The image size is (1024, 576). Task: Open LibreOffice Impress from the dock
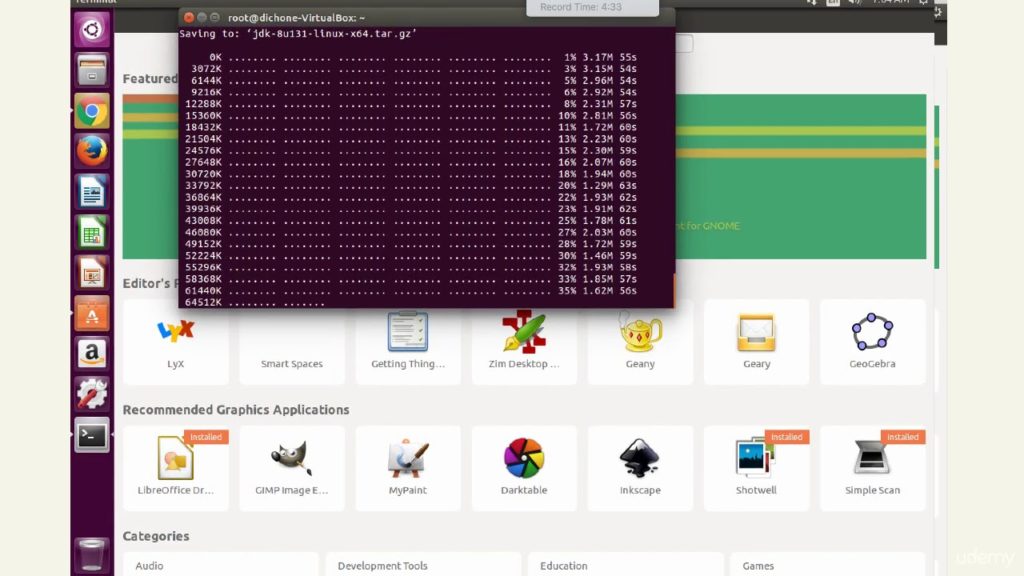(x=91, y=273)
